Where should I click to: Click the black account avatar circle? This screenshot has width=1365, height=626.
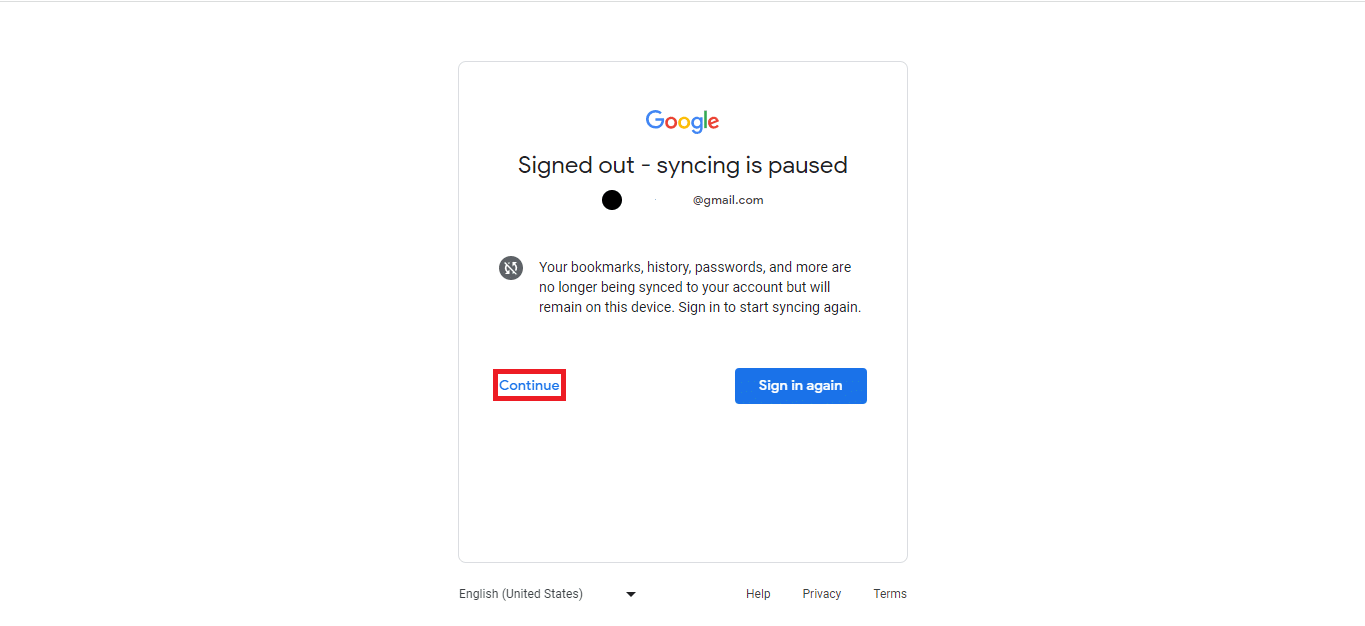coord(612,200)
